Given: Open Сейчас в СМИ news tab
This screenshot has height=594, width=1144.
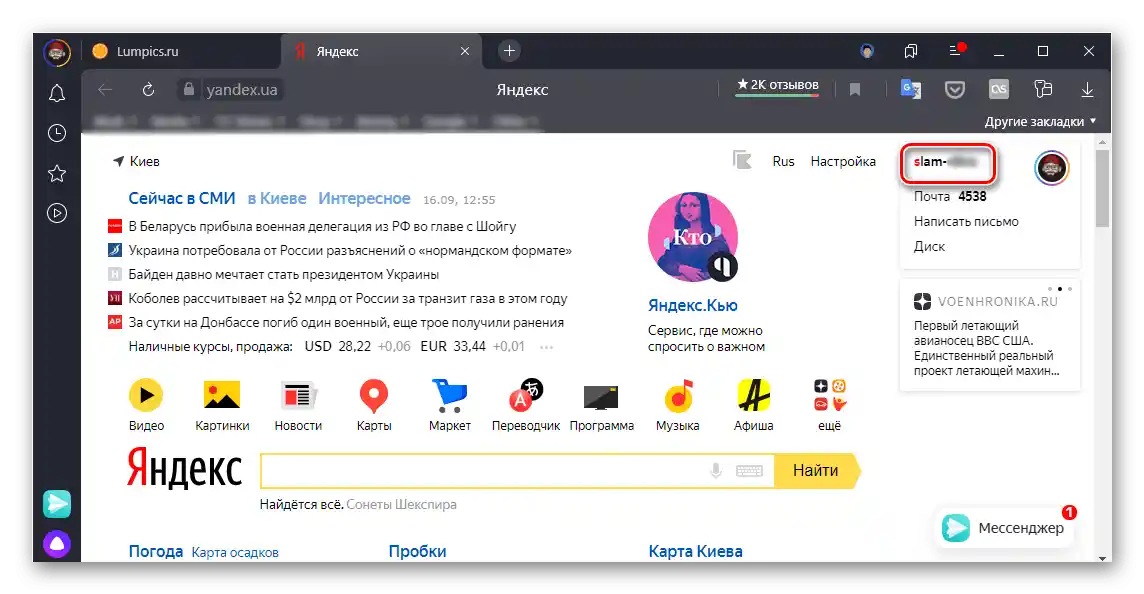Looking at the screenshot, I should click(182, 198).
